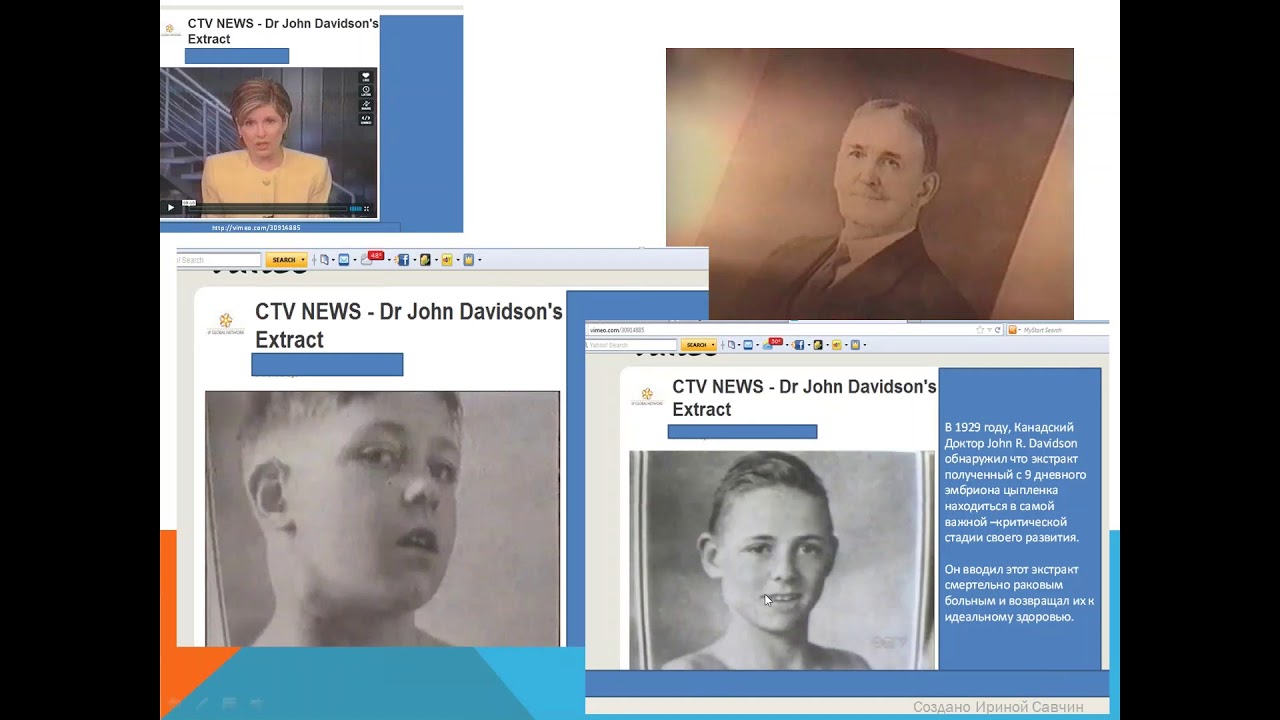This screenshot has width=1280, height=720.
Task: Click the Facebook icon in the right window toolbar
Action: click(798, 345)
